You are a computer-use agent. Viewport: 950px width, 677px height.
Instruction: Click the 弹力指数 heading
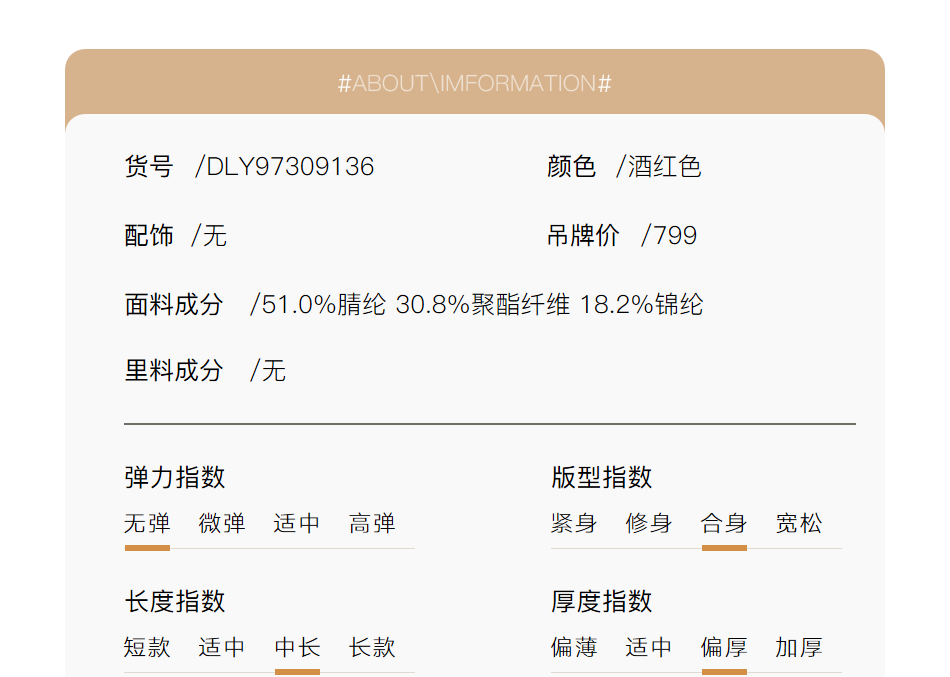(x=174, y=478)
